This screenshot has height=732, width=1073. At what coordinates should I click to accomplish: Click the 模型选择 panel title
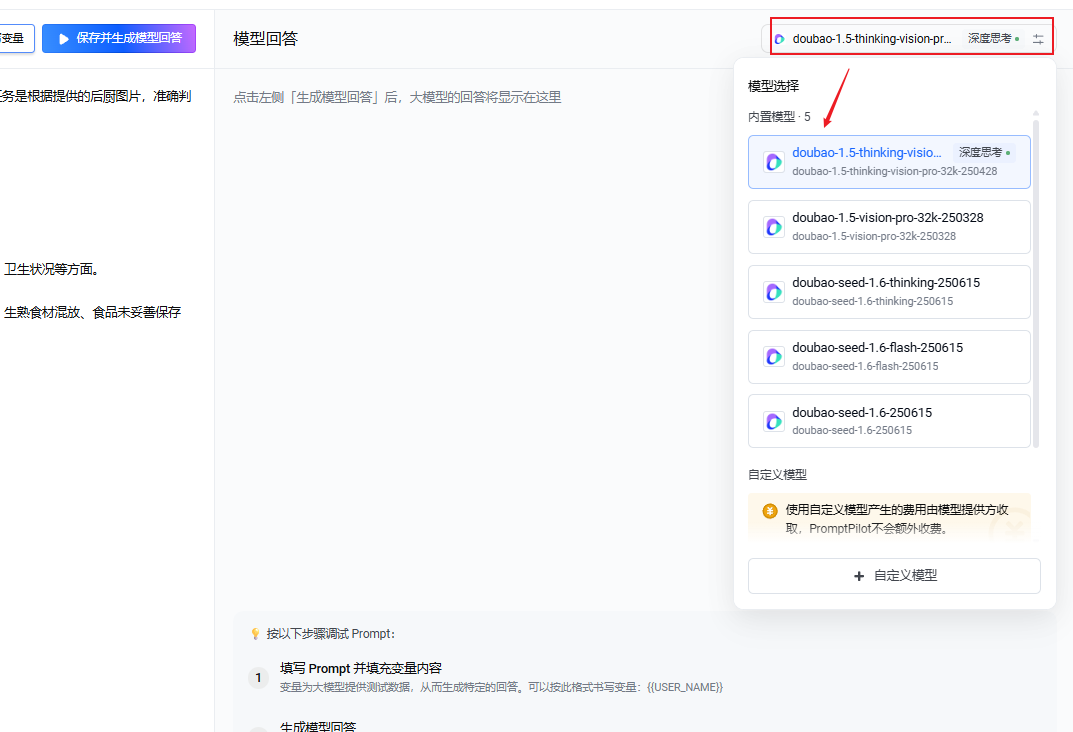pyautogui.click(x=773, y=86)
